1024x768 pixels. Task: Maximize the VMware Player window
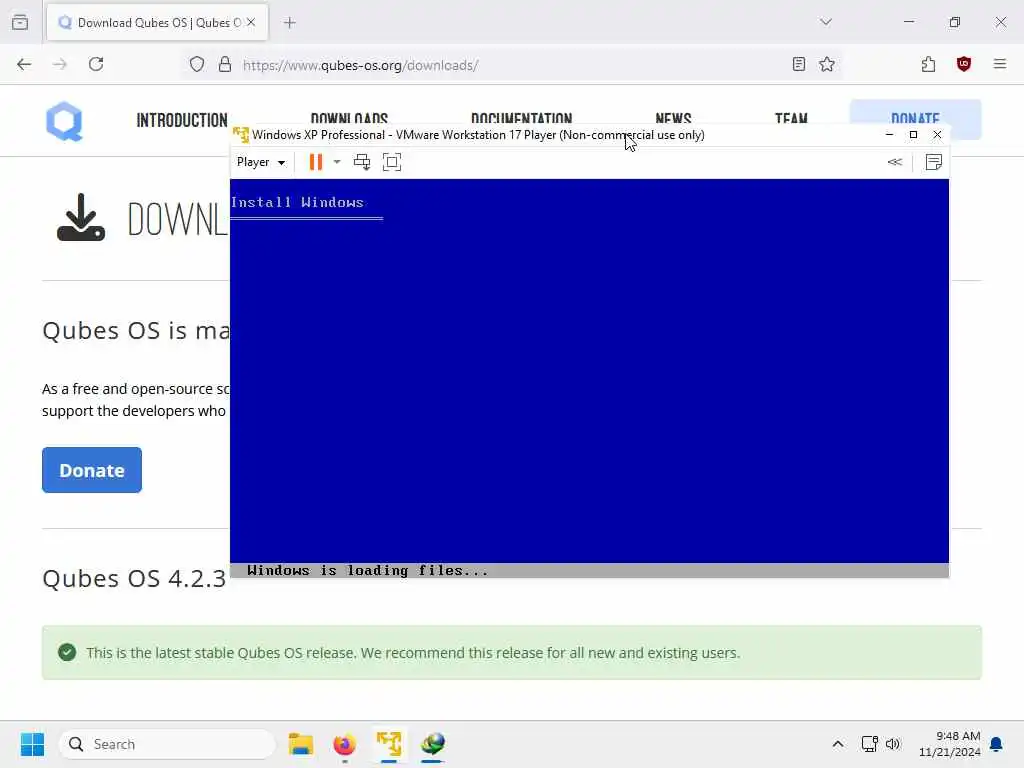(913, 135)
